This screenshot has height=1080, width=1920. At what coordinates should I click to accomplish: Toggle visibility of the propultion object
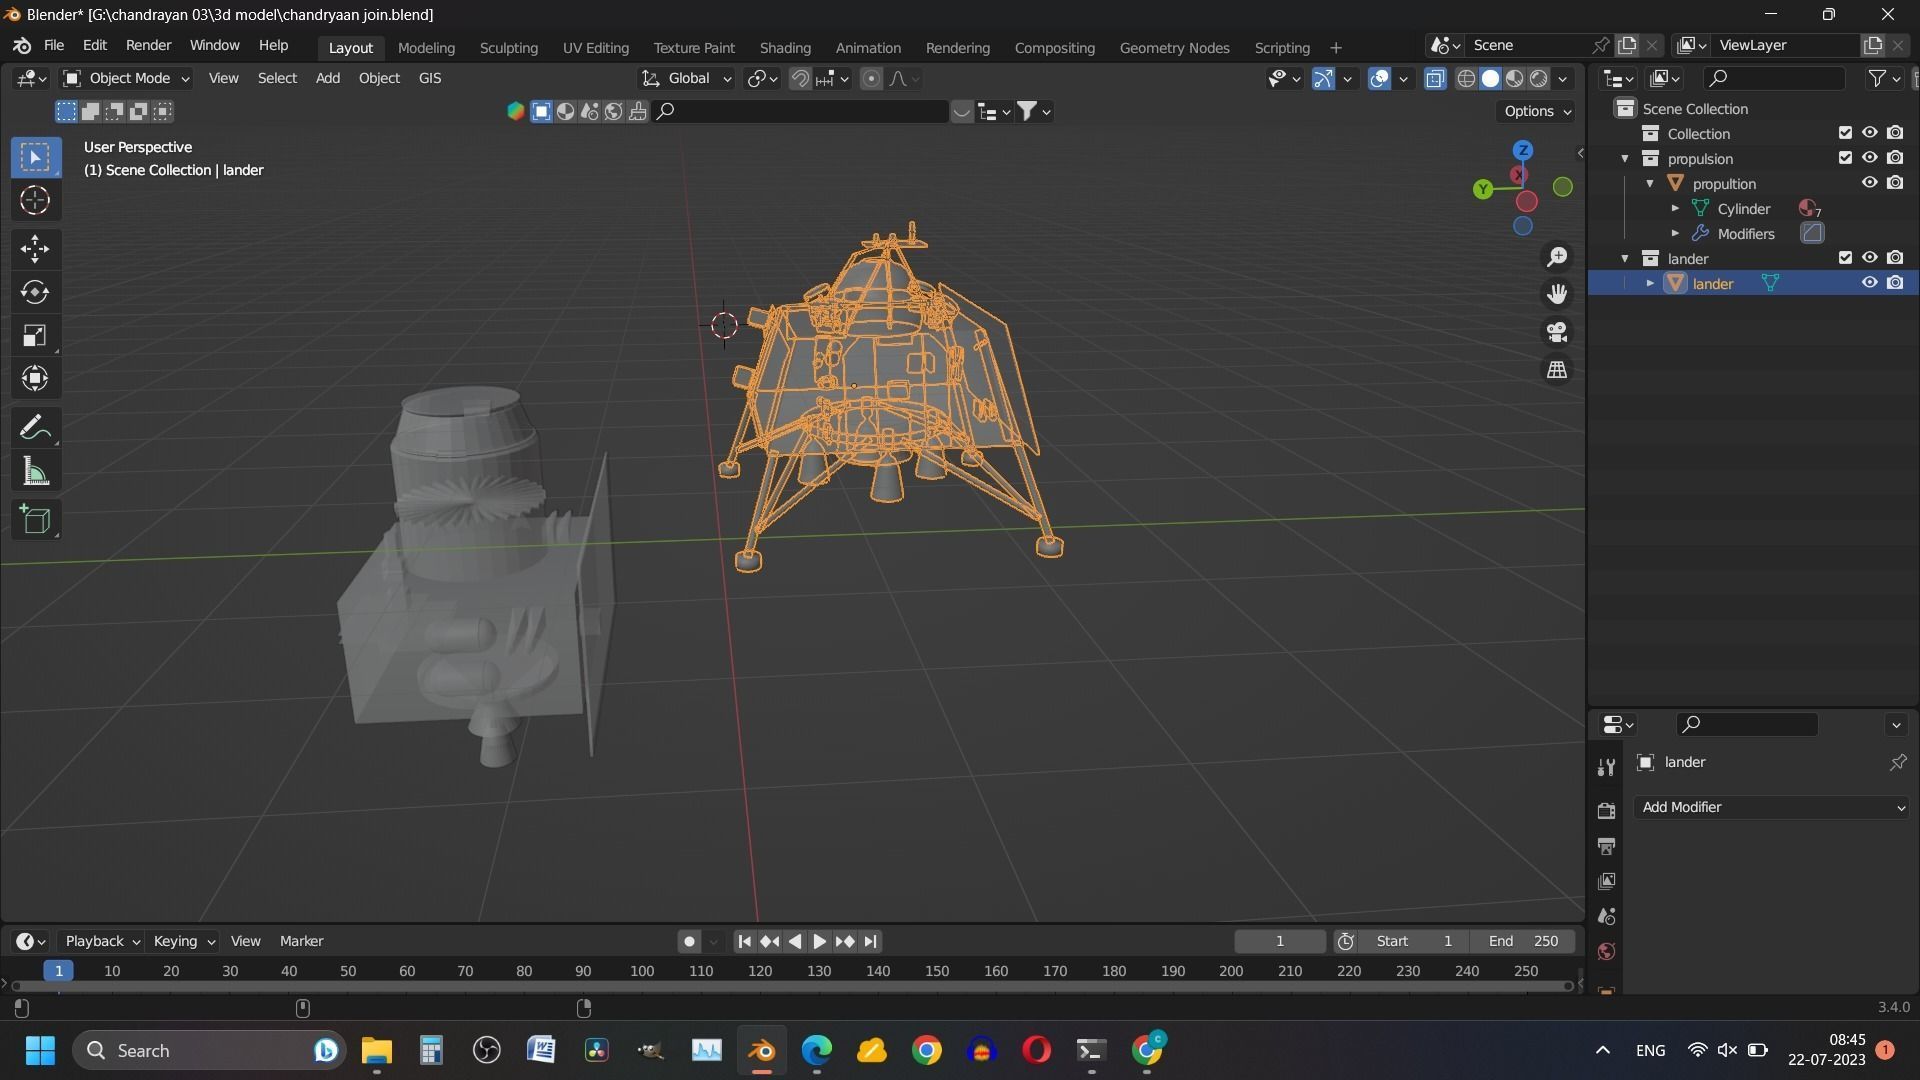(1869, 183)
